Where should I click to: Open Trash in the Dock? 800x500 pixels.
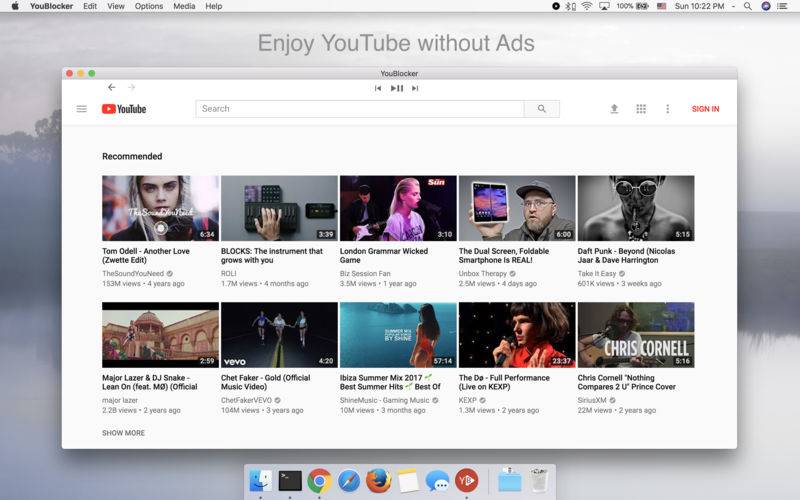coord(538,480)
